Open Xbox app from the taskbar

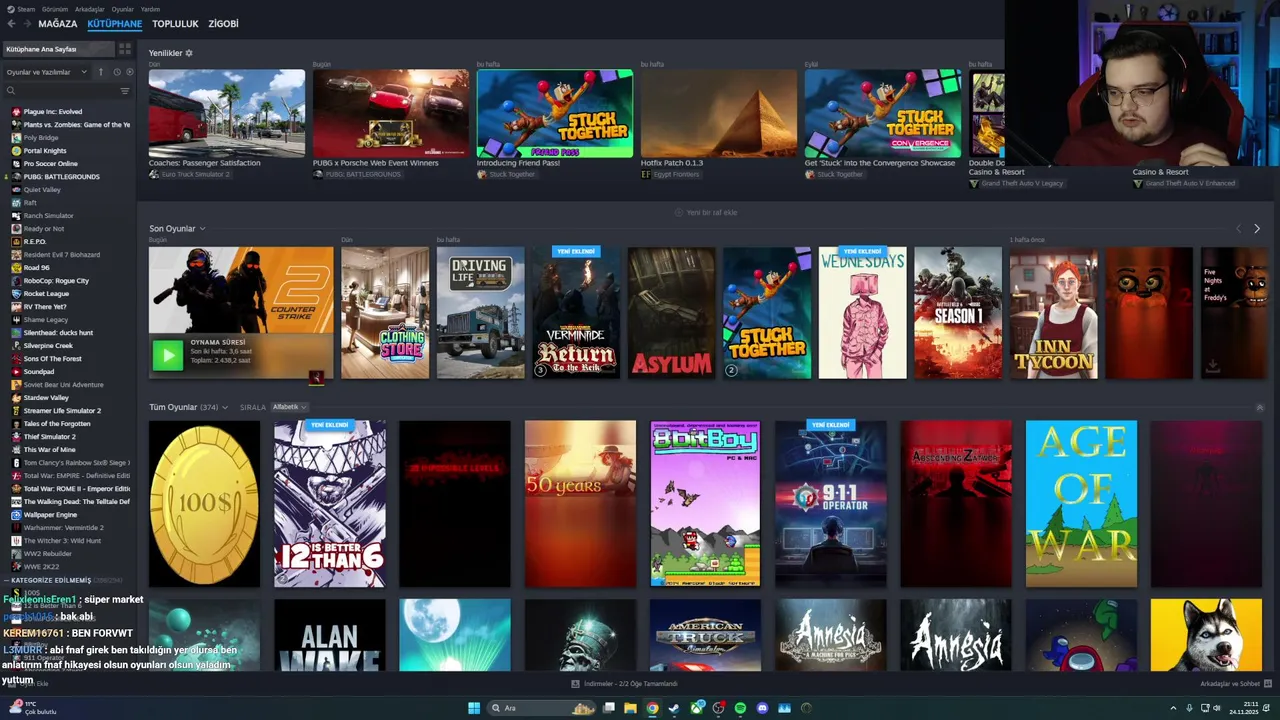coord(696,708)
